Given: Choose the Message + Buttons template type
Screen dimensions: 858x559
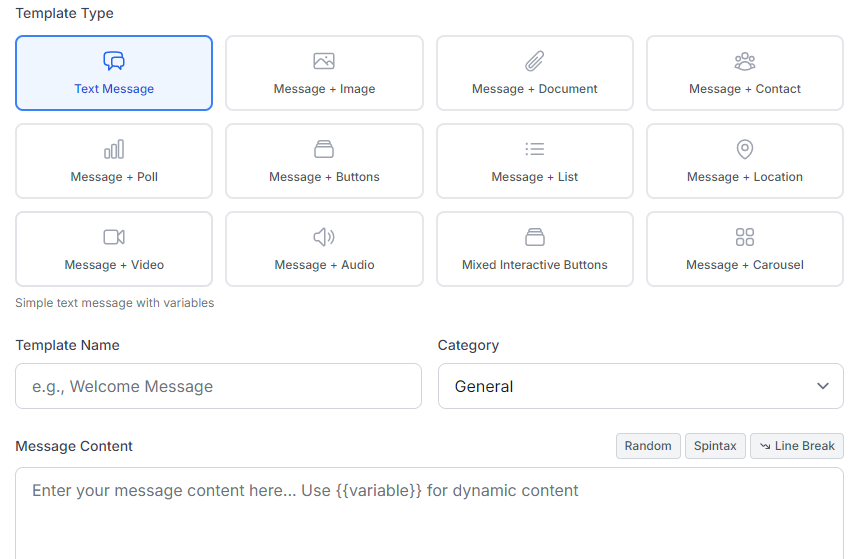Looking at the screenshot, I should [324, 162].
